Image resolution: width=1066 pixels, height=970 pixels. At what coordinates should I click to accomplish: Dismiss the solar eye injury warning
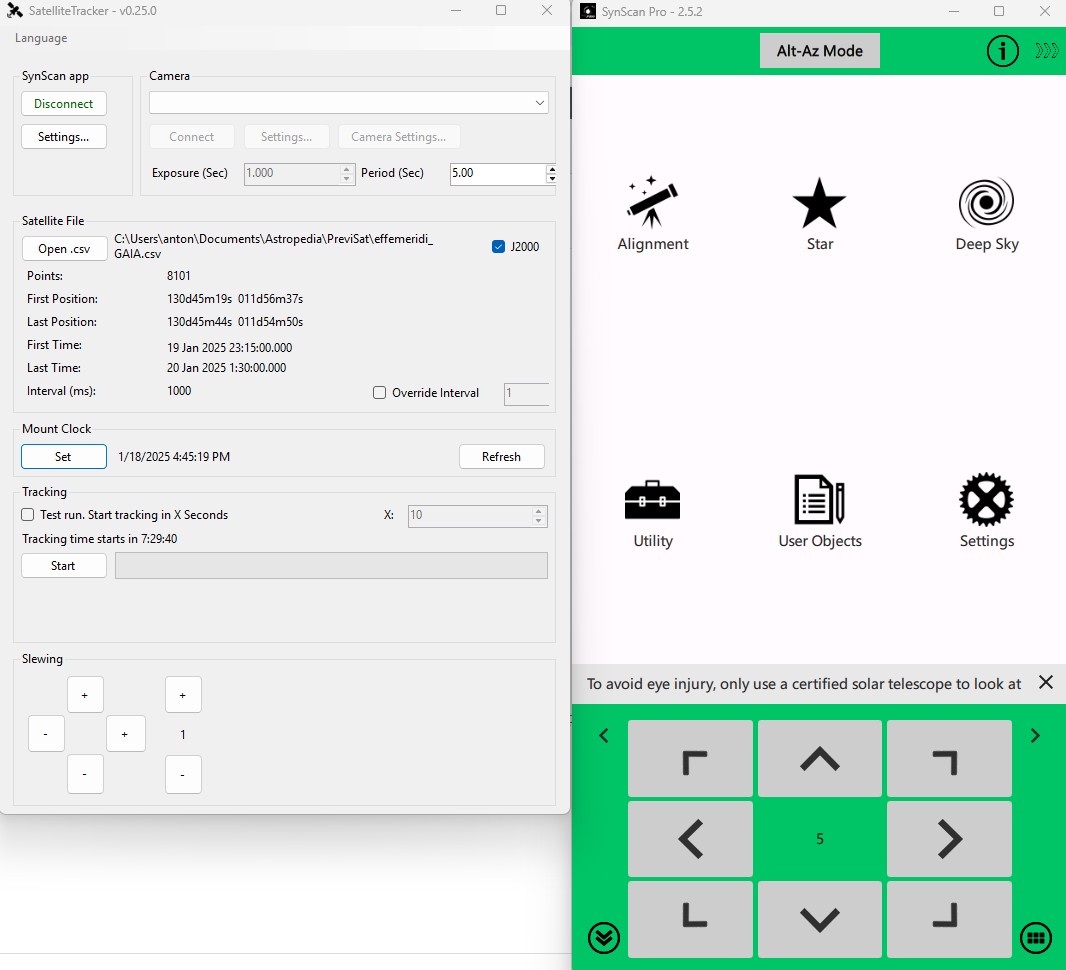pos(1046,682)
